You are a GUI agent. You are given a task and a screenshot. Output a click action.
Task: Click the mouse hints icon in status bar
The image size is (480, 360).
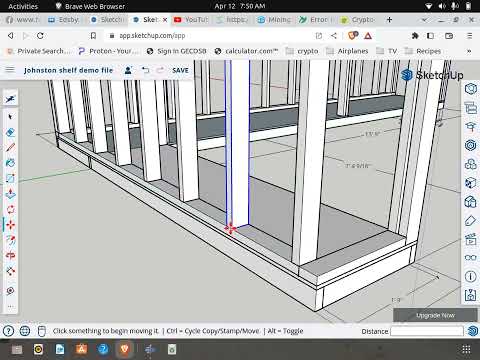point(41,331)
